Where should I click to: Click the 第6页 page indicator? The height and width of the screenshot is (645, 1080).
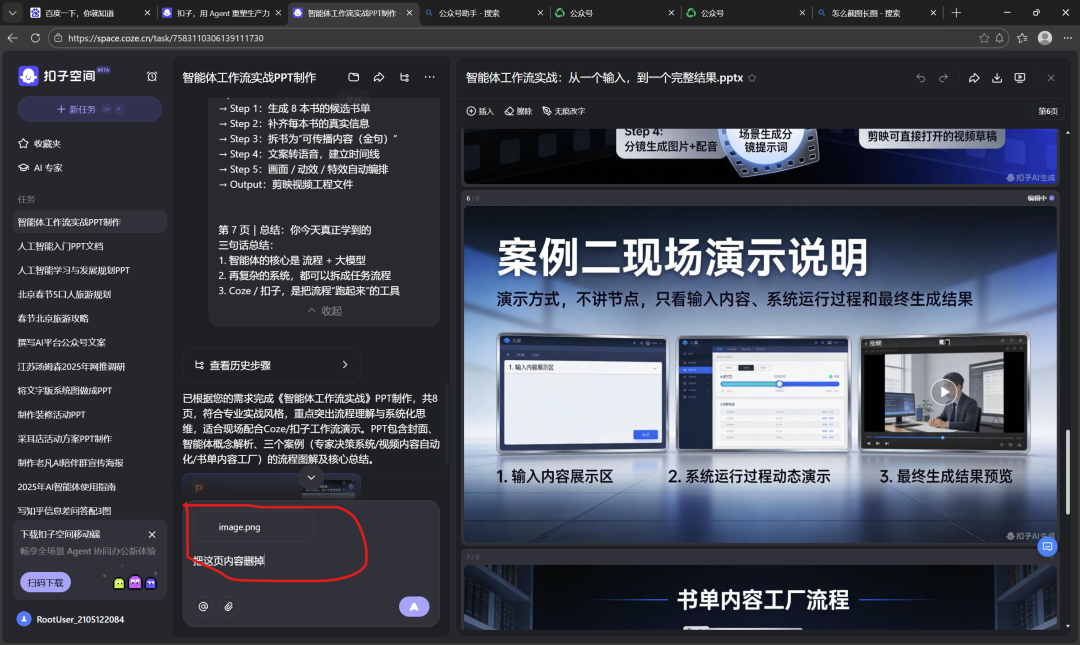tap(1048, 111)
